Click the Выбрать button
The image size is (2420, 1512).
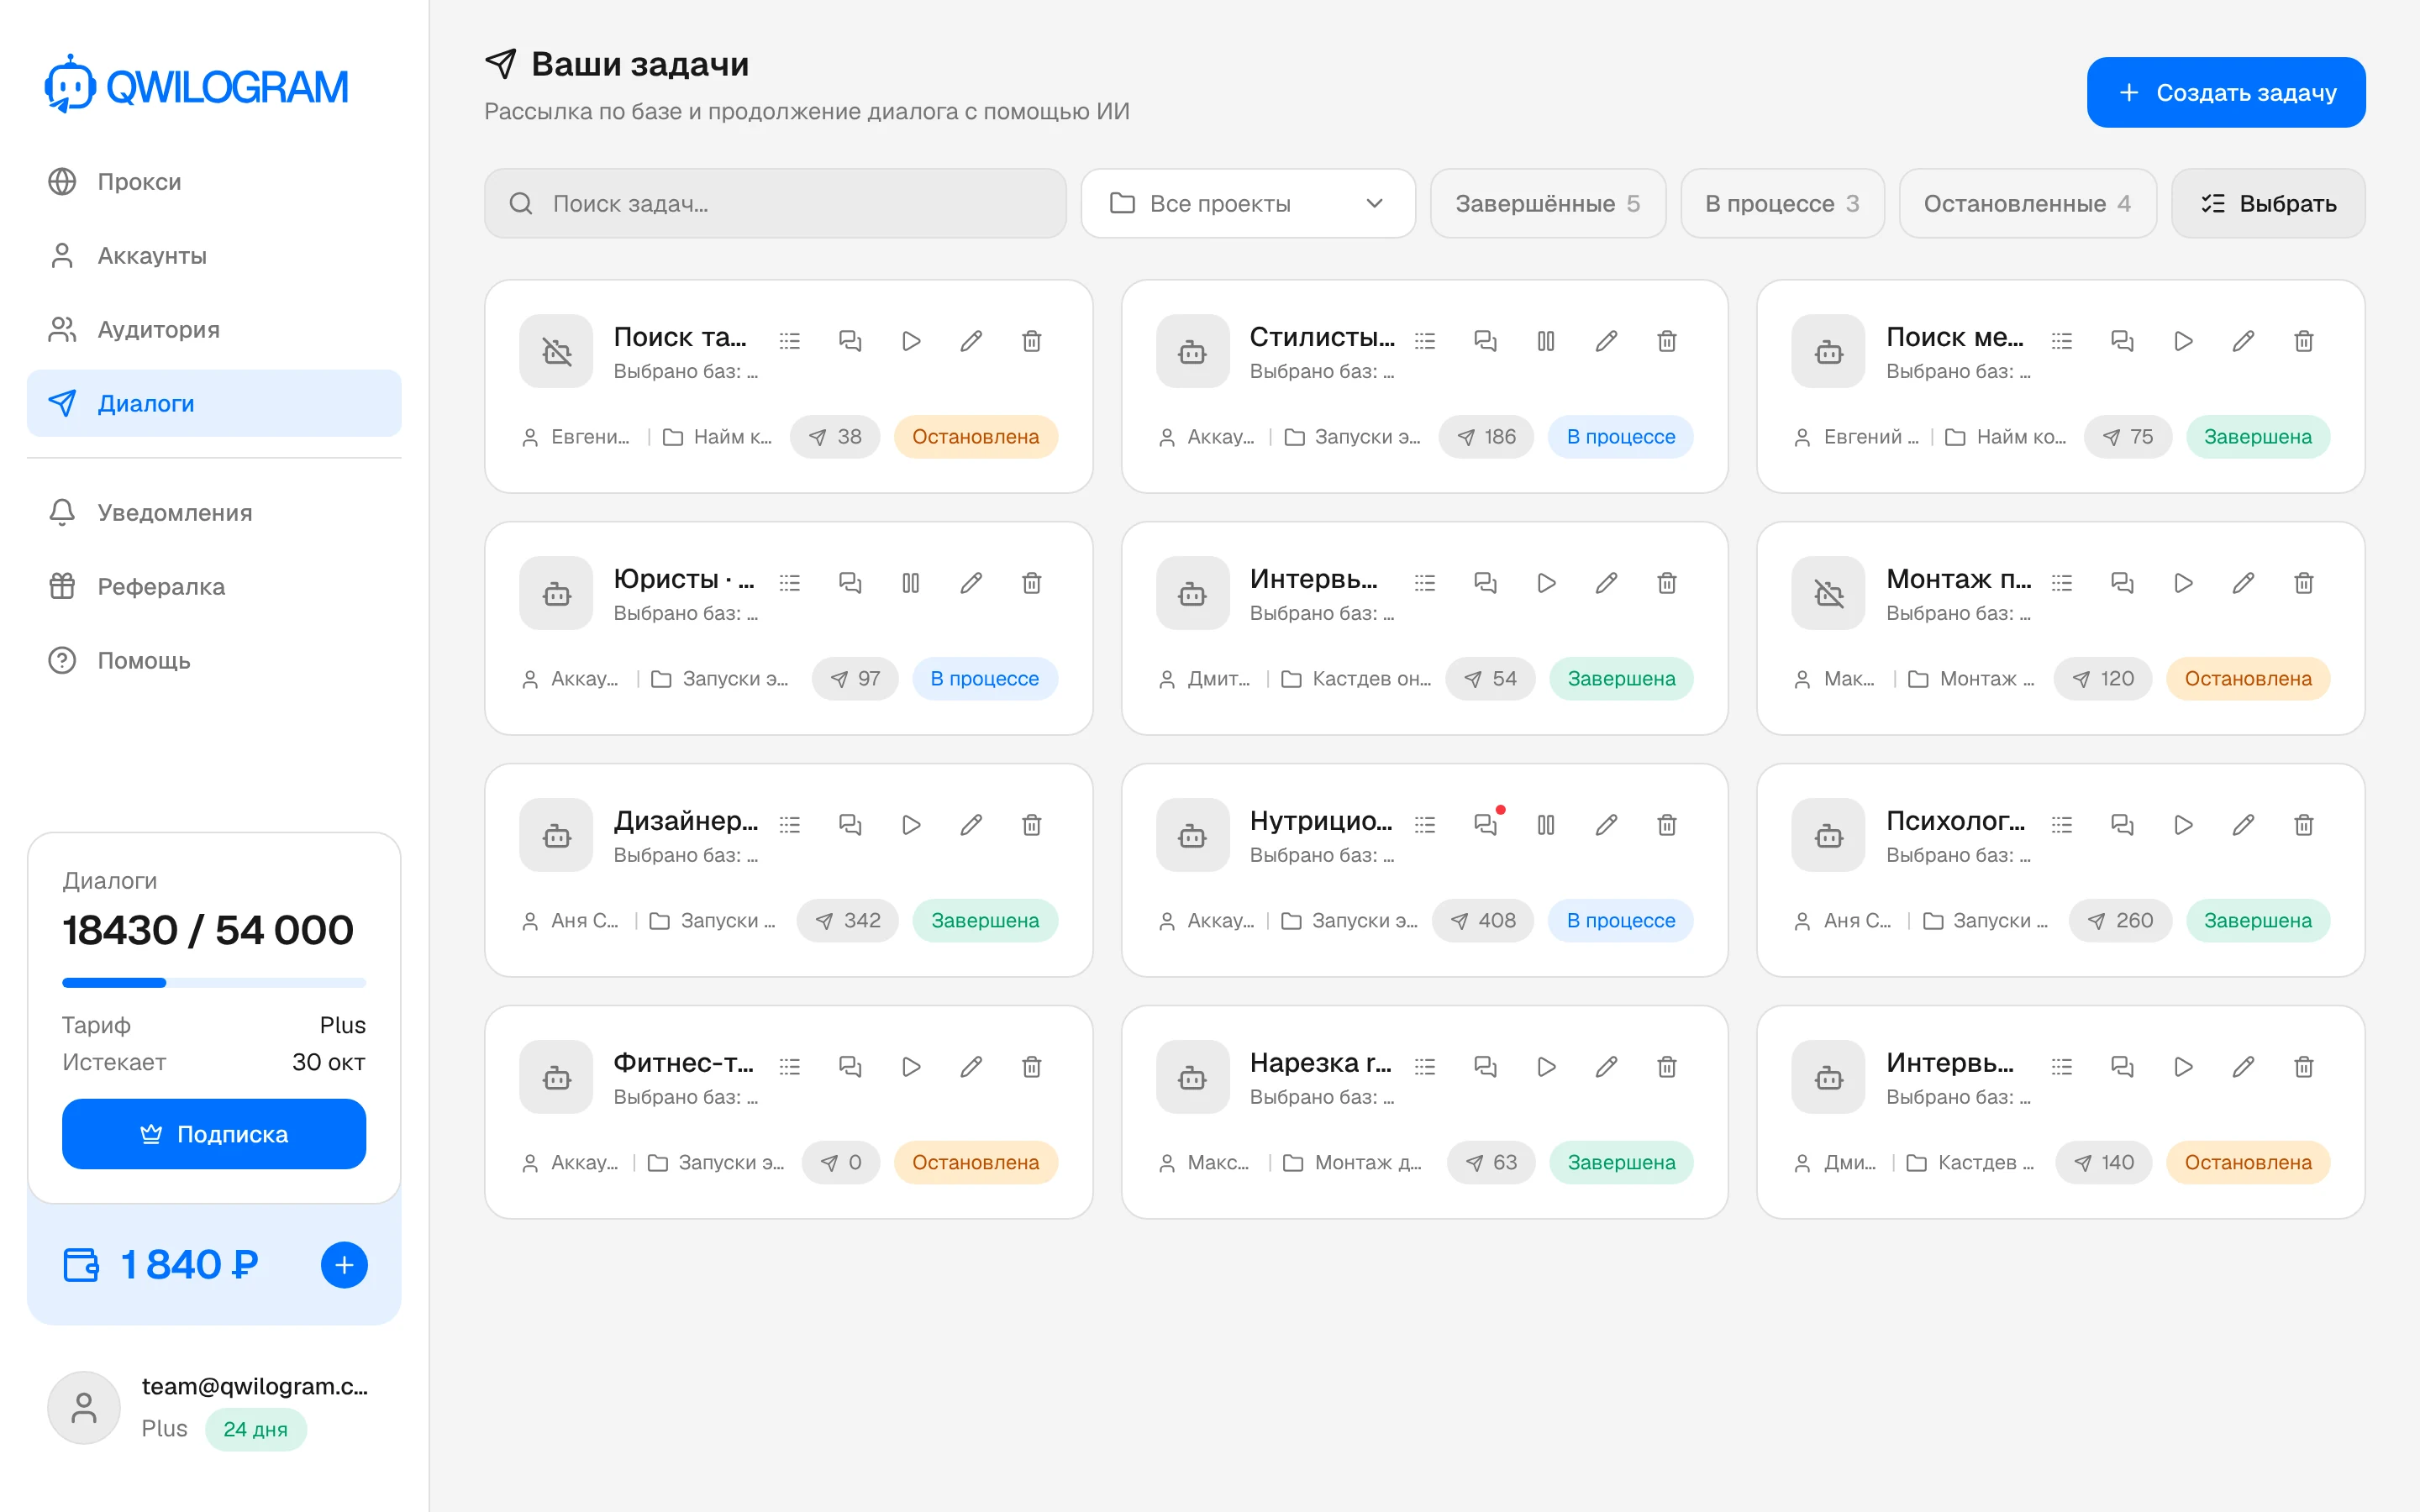pos(2267,204)
